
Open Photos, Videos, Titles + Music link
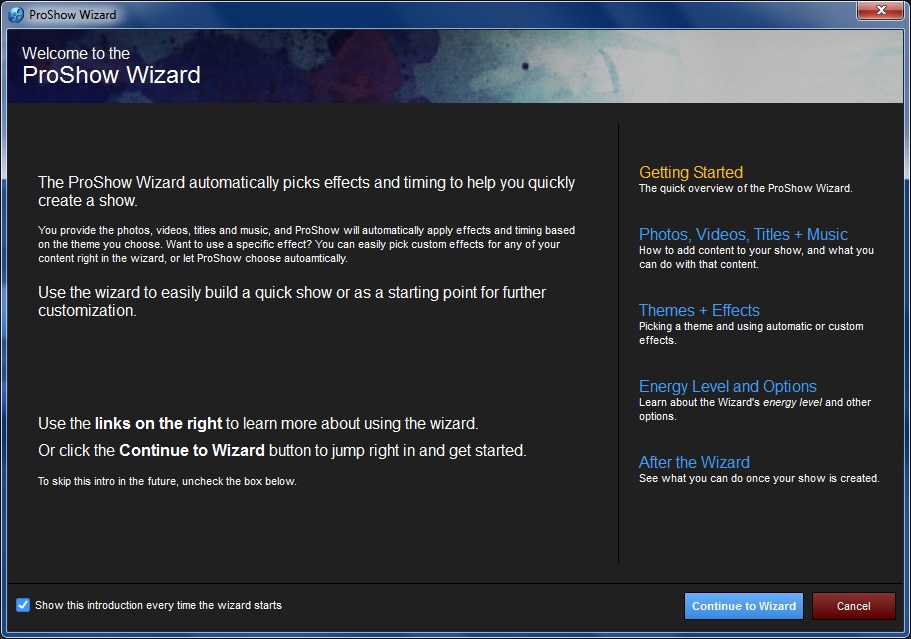point(743,234)
